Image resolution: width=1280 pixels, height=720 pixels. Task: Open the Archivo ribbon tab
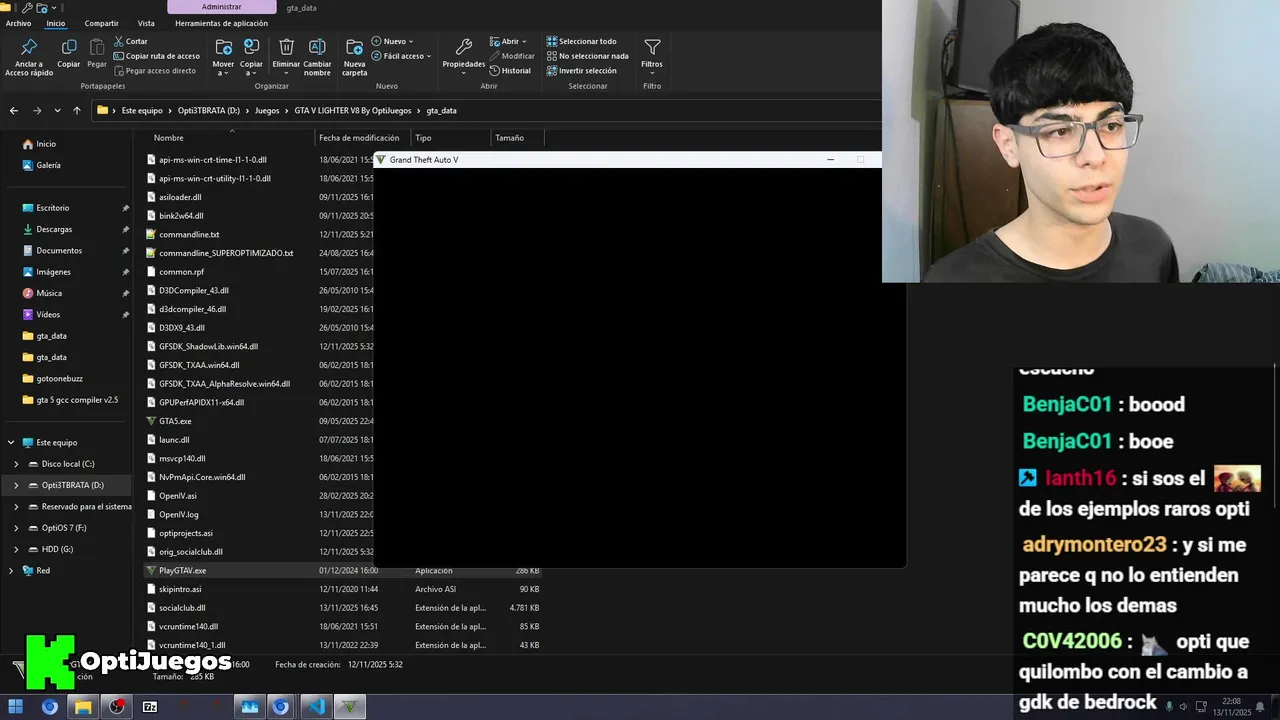coord(18,23)
